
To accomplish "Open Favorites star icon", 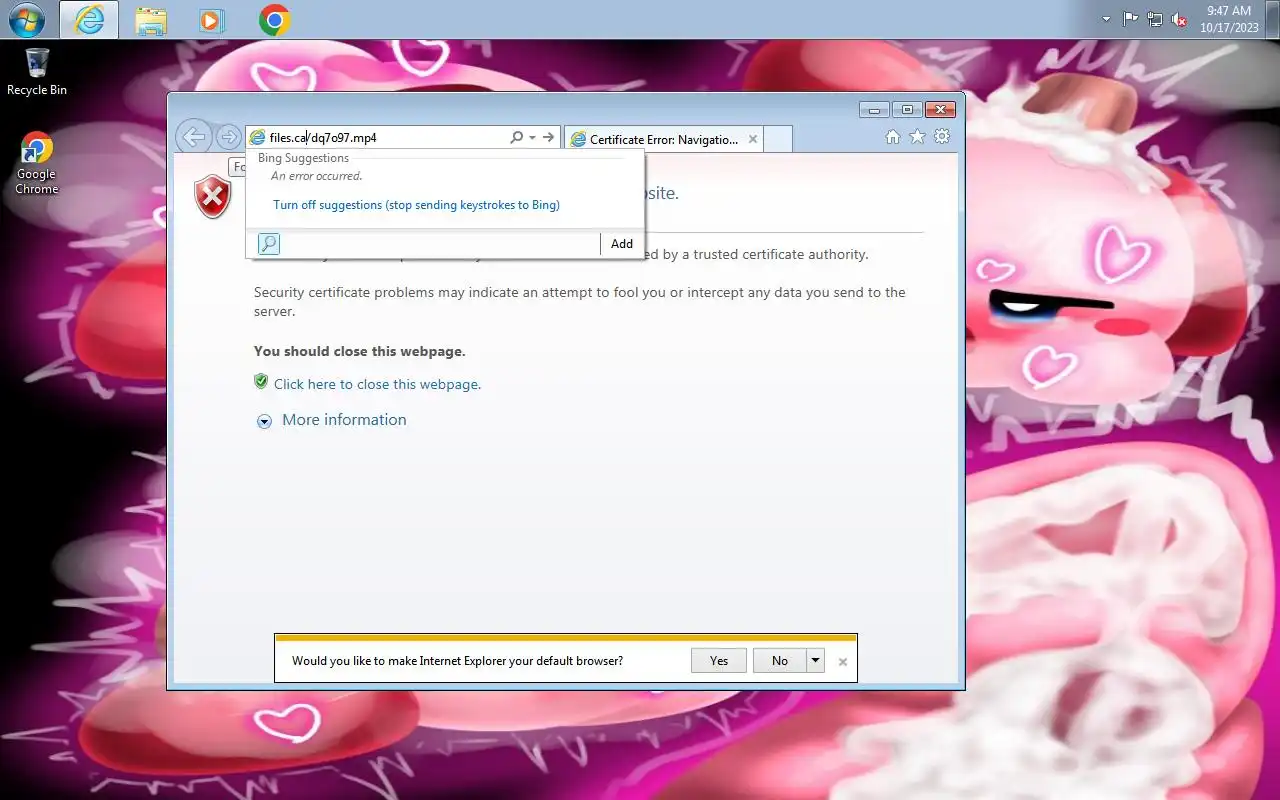I will point(917,137).
